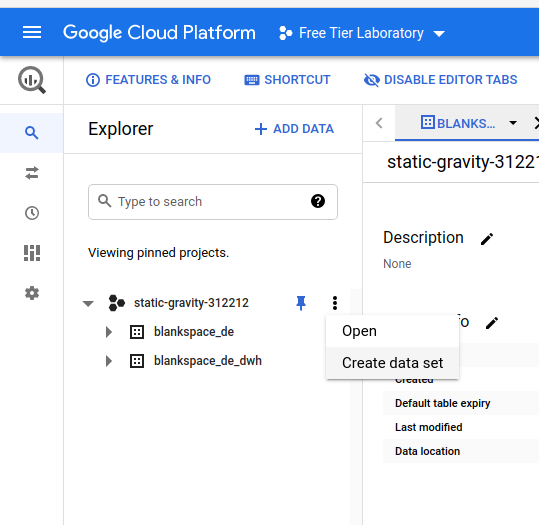Open SQL workspace search sidebar icon
This screenshot has height=525, width=539.
[x=32, y=132]
